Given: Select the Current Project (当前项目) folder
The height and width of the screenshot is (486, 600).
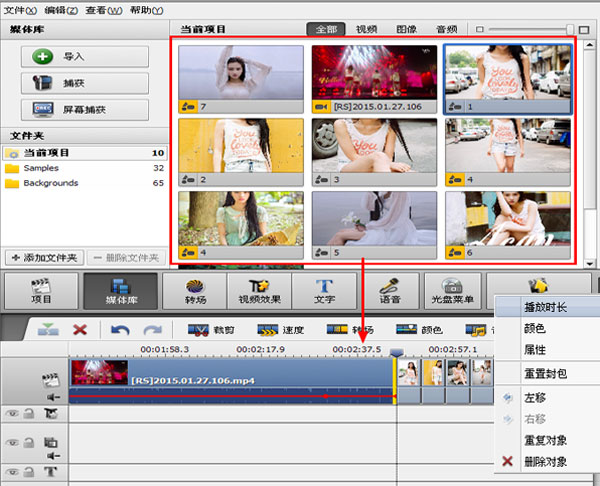Looking at the screenshot, I should click(x=85, y=153).
